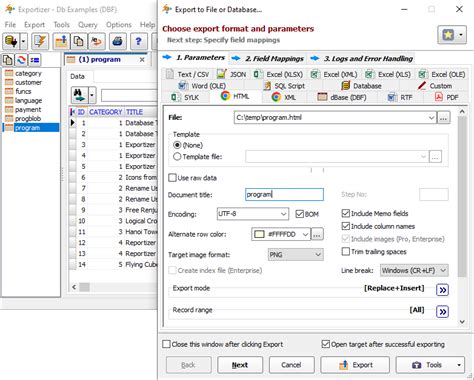Expand the Export mode section
The width and height of the screenshot is (474, 380).
[x=442, y=290]
